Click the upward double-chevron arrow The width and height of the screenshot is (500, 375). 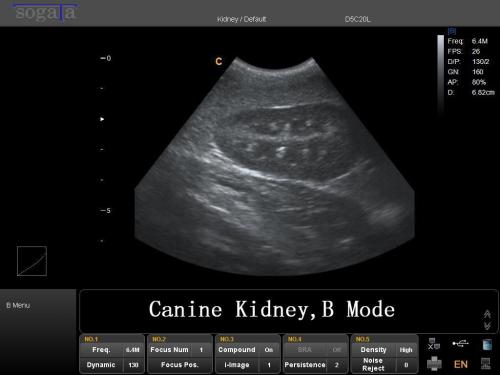coord(487,314)
